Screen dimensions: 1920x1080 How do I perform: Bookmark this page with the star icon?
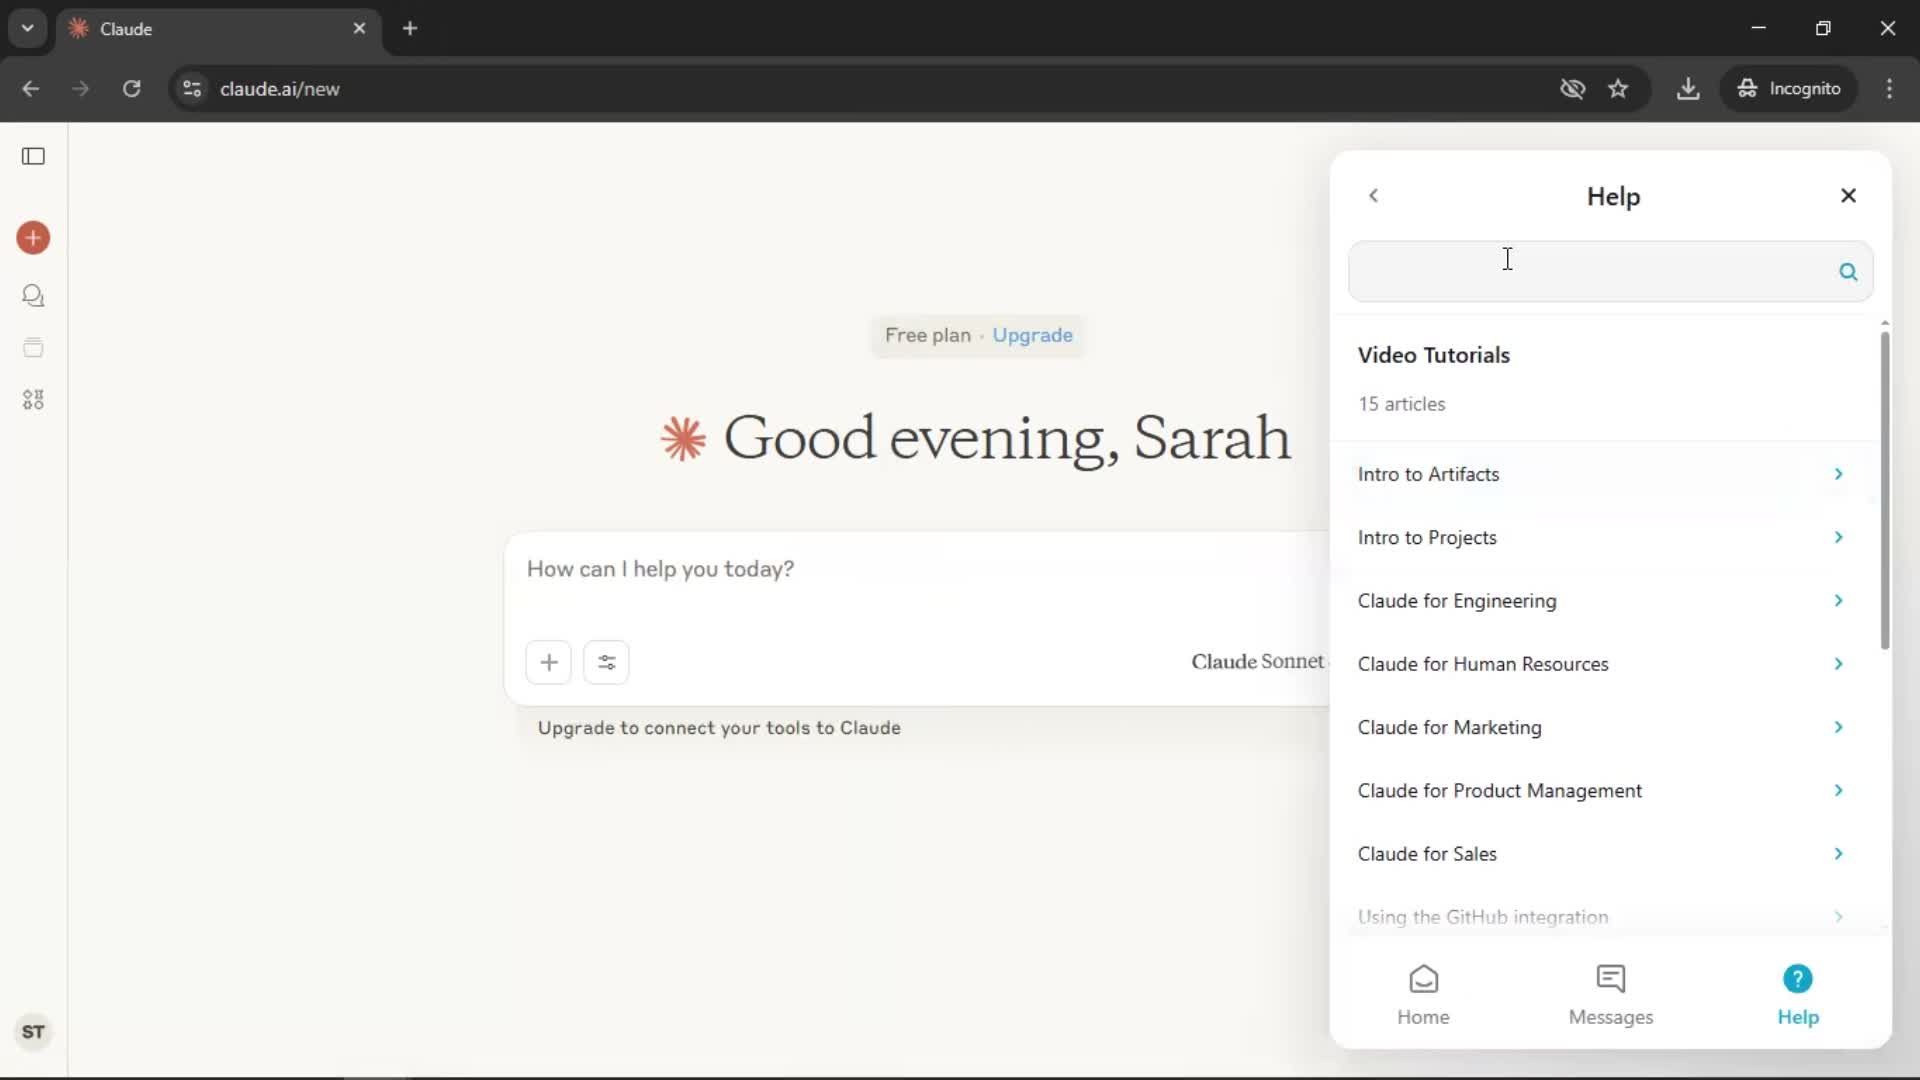point(1618,89)
